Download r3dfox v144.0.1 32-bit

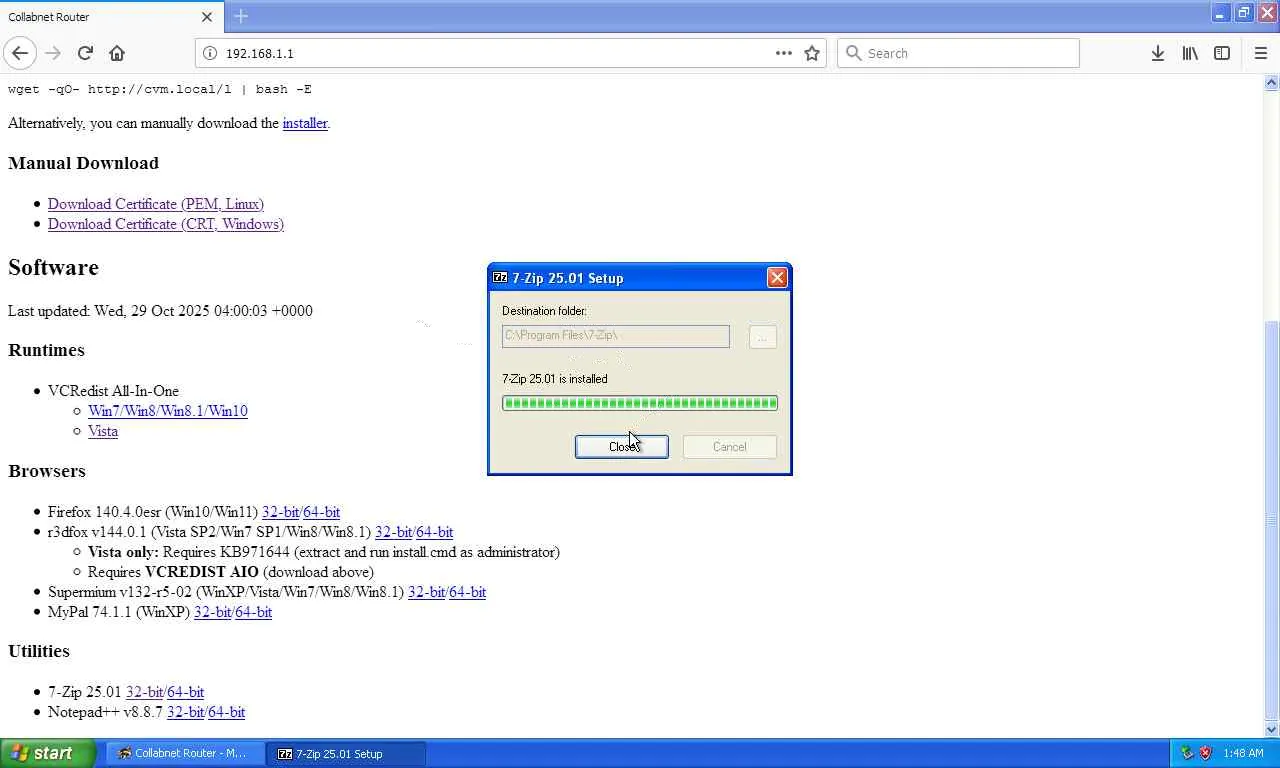pyautogui.click(x=393, y=532)
